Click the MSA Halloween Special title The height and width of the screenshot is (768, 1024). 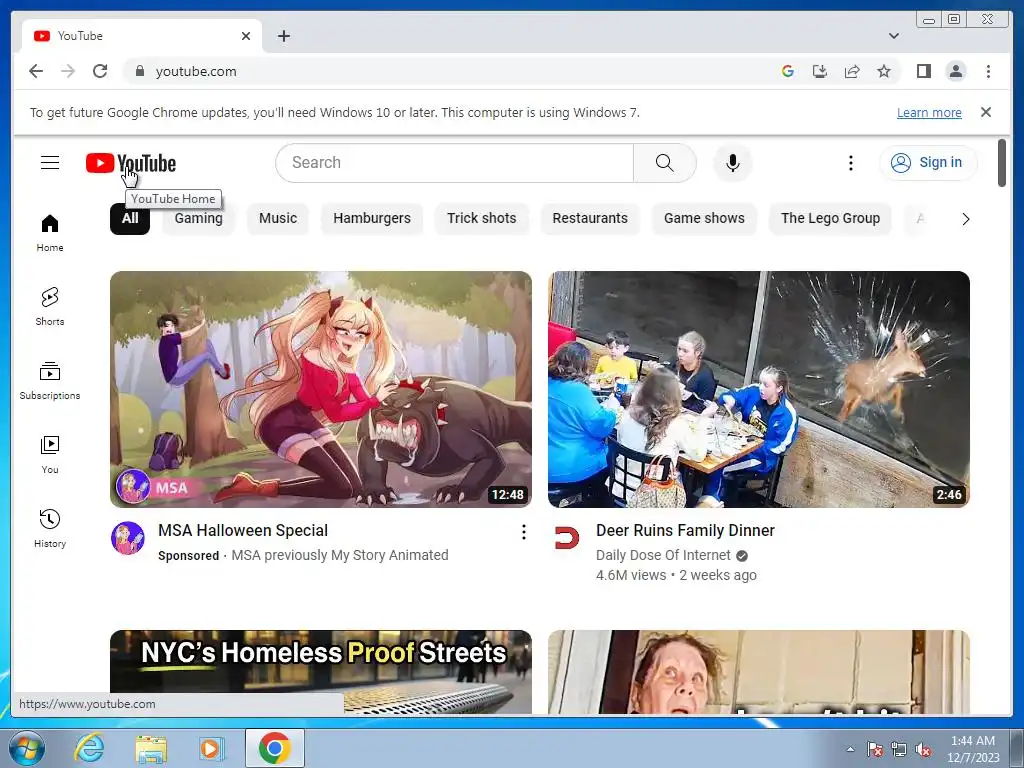click(243, 530)
